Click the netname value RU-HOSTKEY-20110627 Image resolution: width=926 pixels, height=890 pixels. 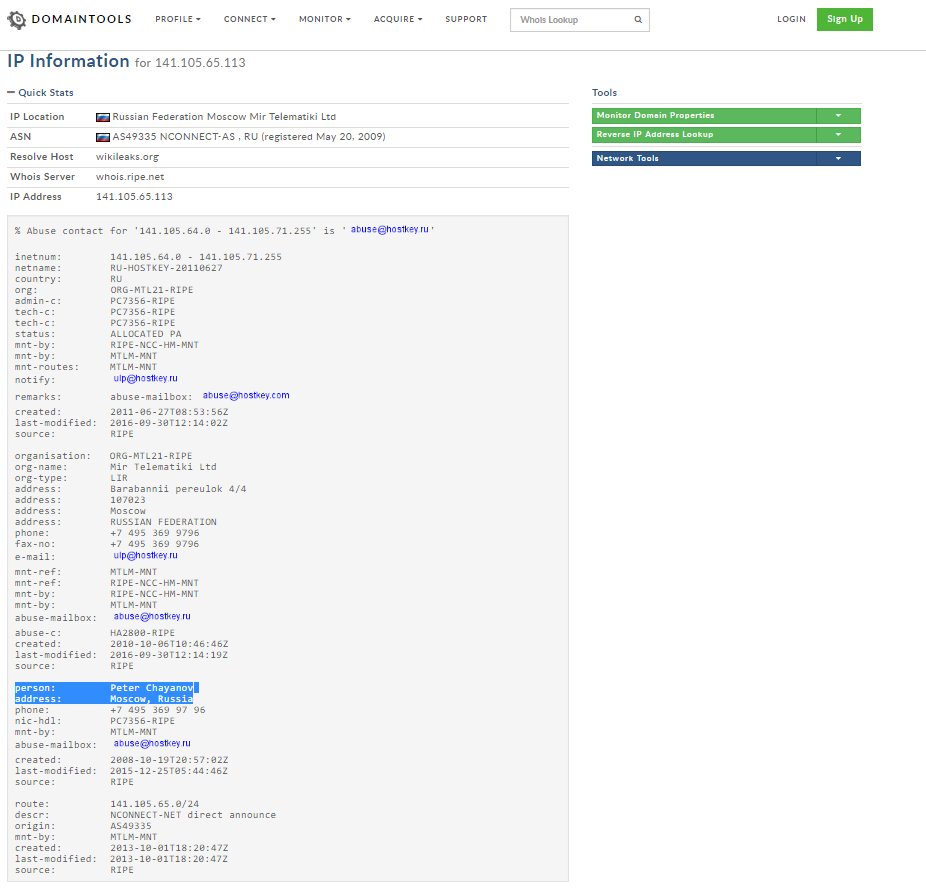pyautogui.click(x=166, y=268)
